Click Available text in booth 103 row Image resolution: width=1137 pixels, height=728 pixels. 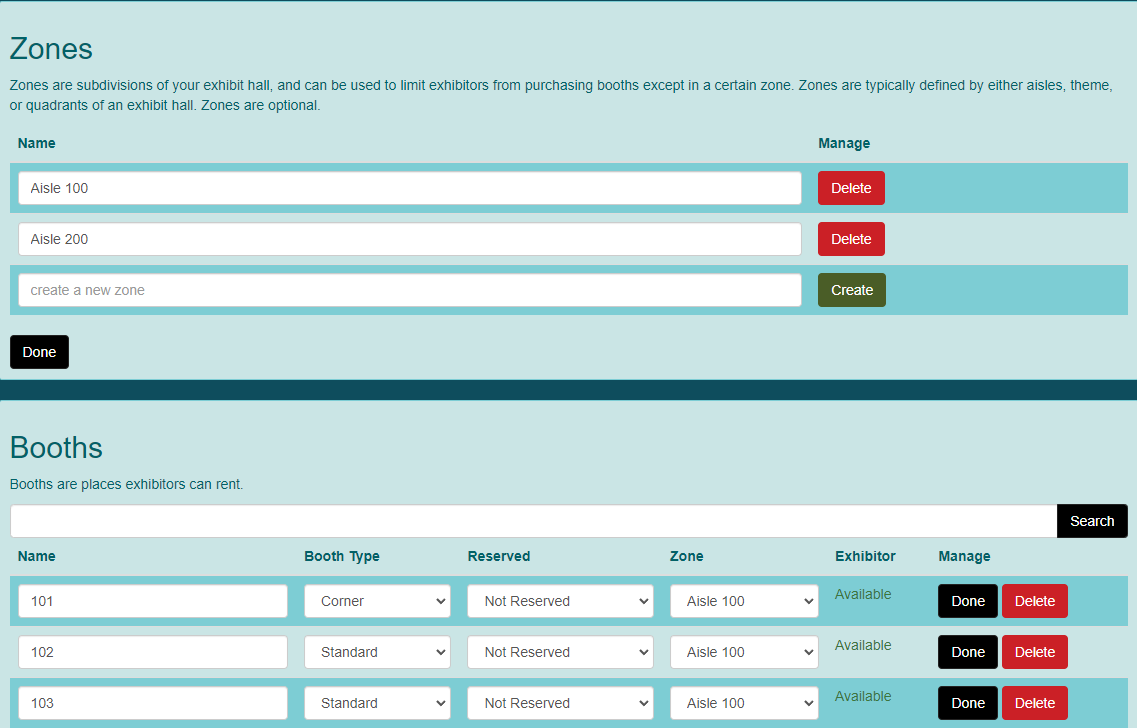(x=863, y=695)
